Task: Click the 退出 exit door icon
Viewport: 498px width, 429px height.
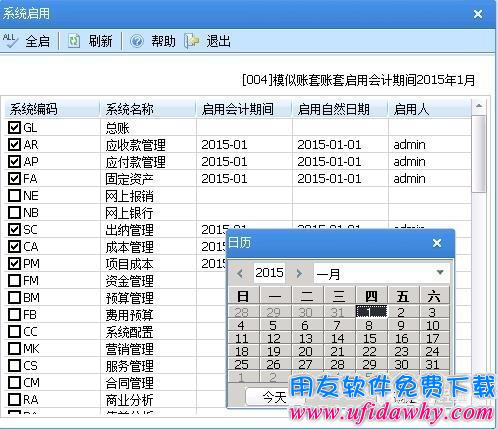Action: (x=192, y=41)
